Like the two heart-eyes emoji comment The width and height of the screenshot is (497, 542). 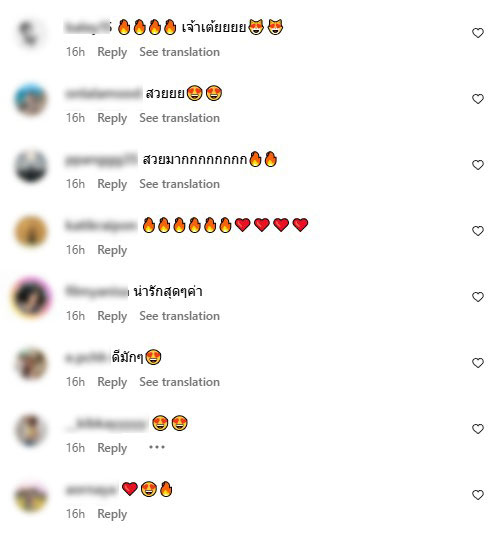click(478, 429)
